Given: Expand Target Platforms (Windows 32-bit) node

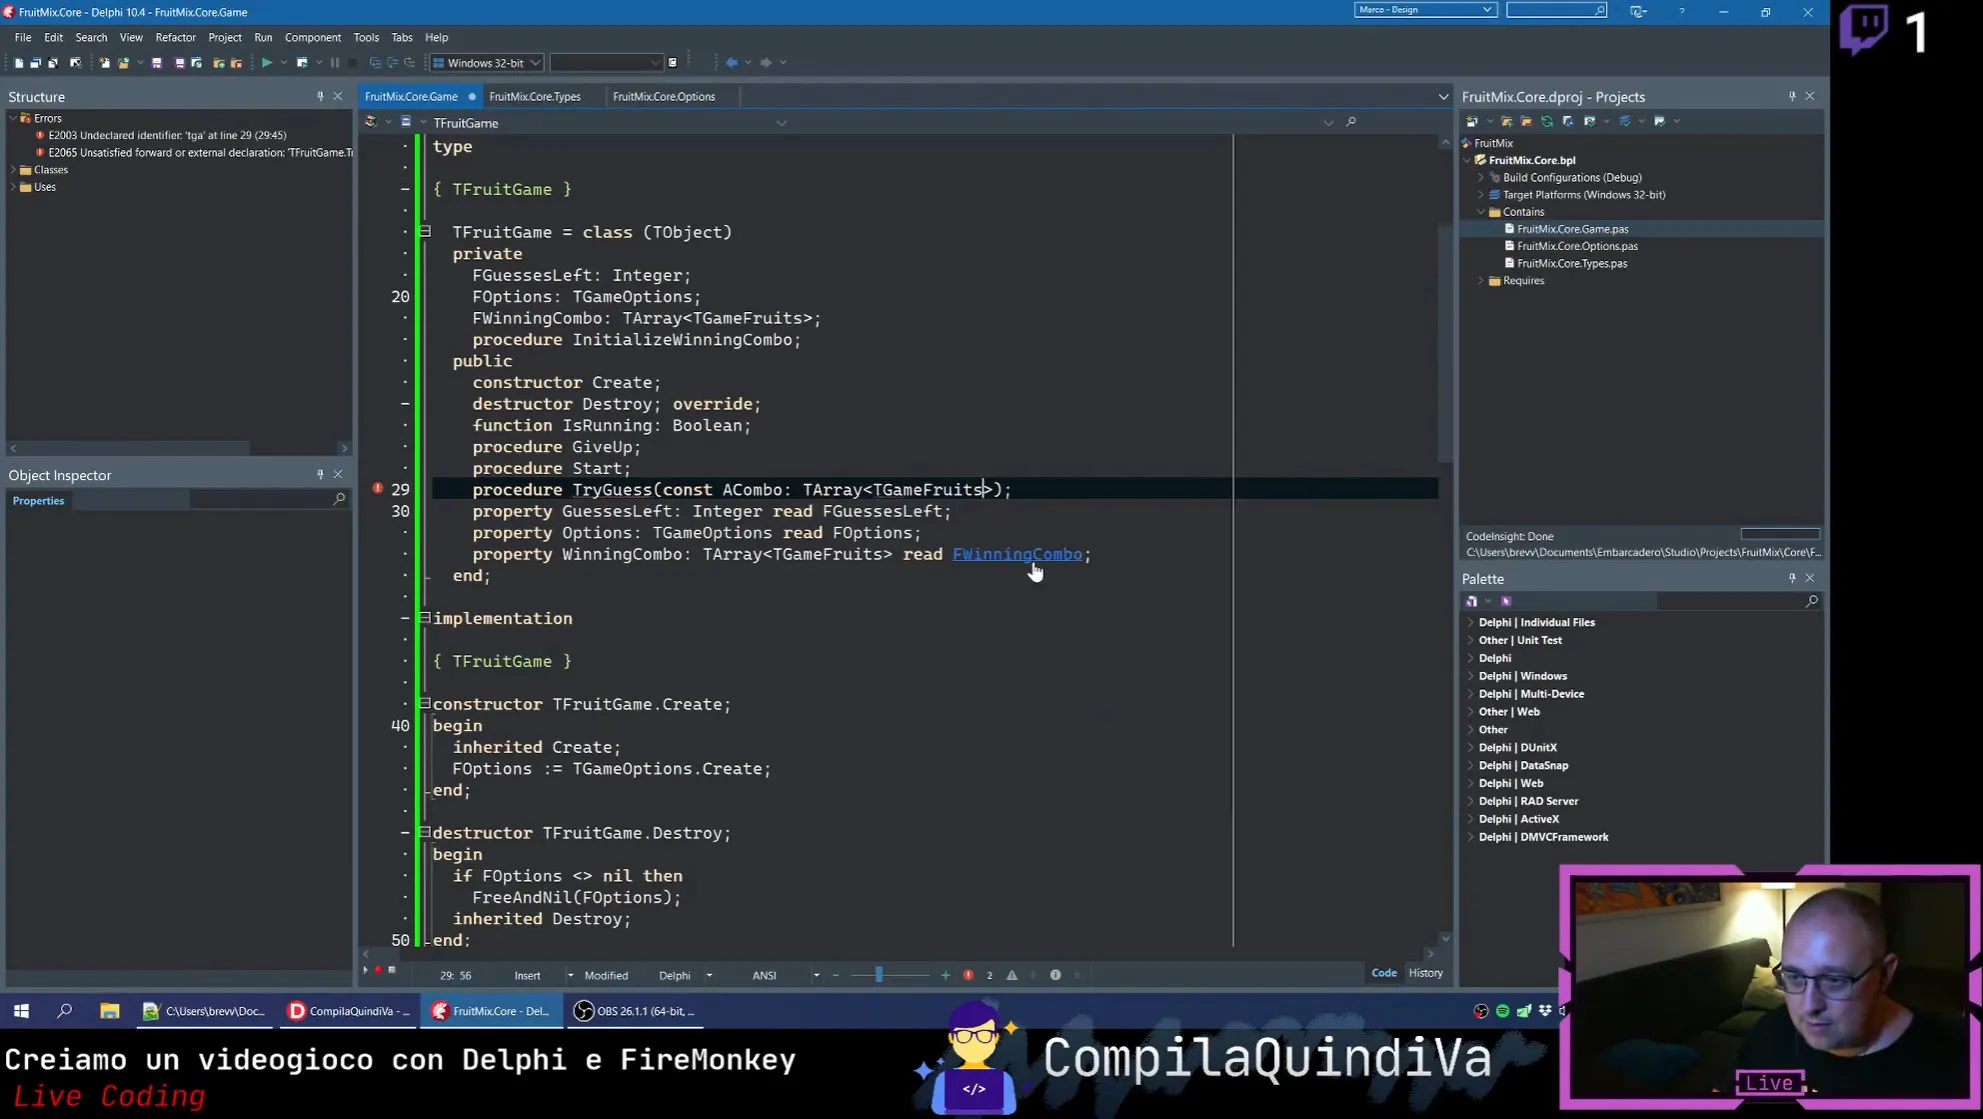Looking at the screenshot, I should coord(1481,195).
